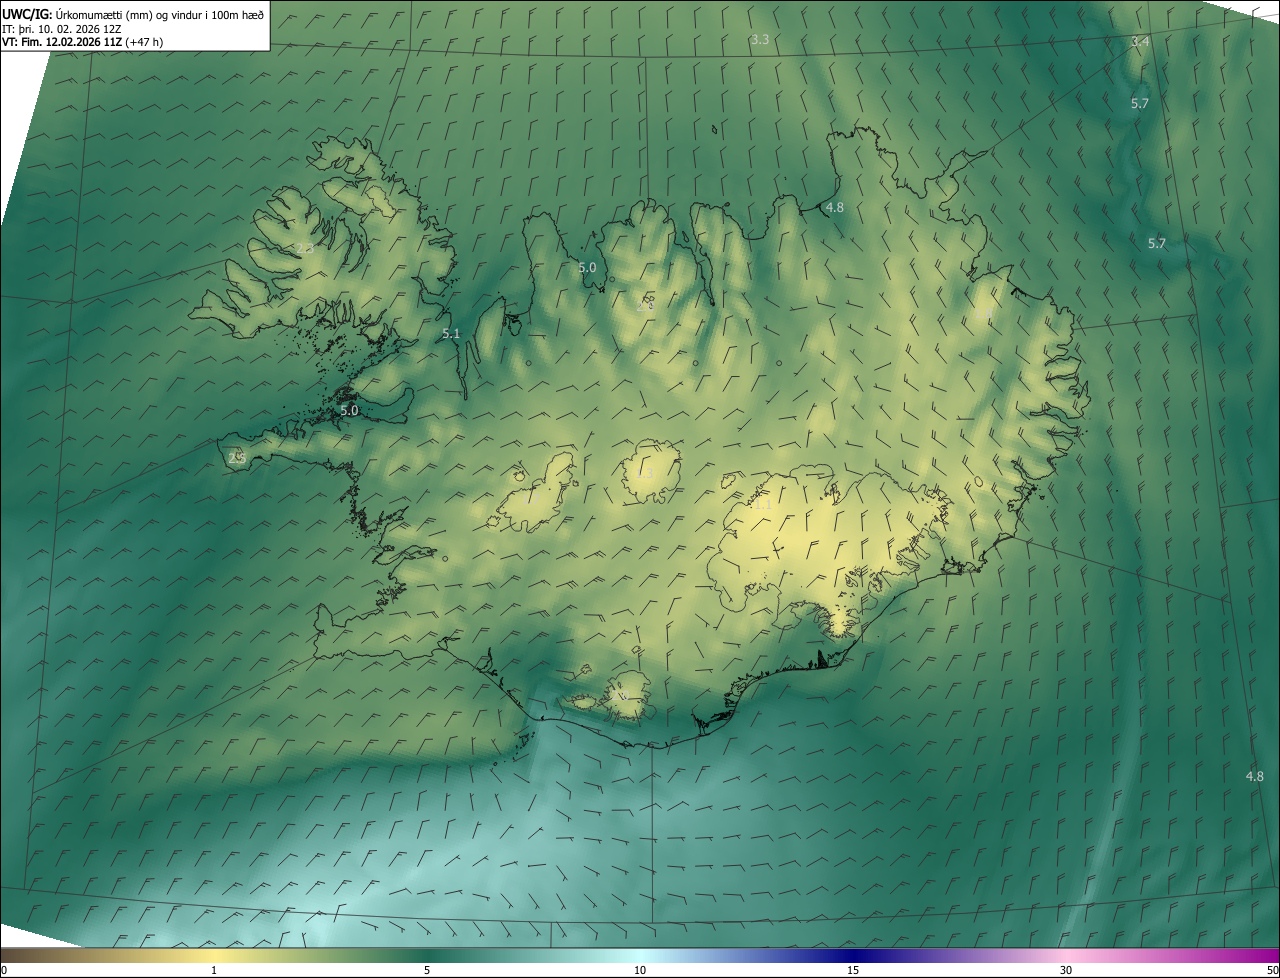Click the 0 tick on the colorbar
The width and height of the screenshot is (1280, 978).
pyautogui.click(x=4, y=970)
